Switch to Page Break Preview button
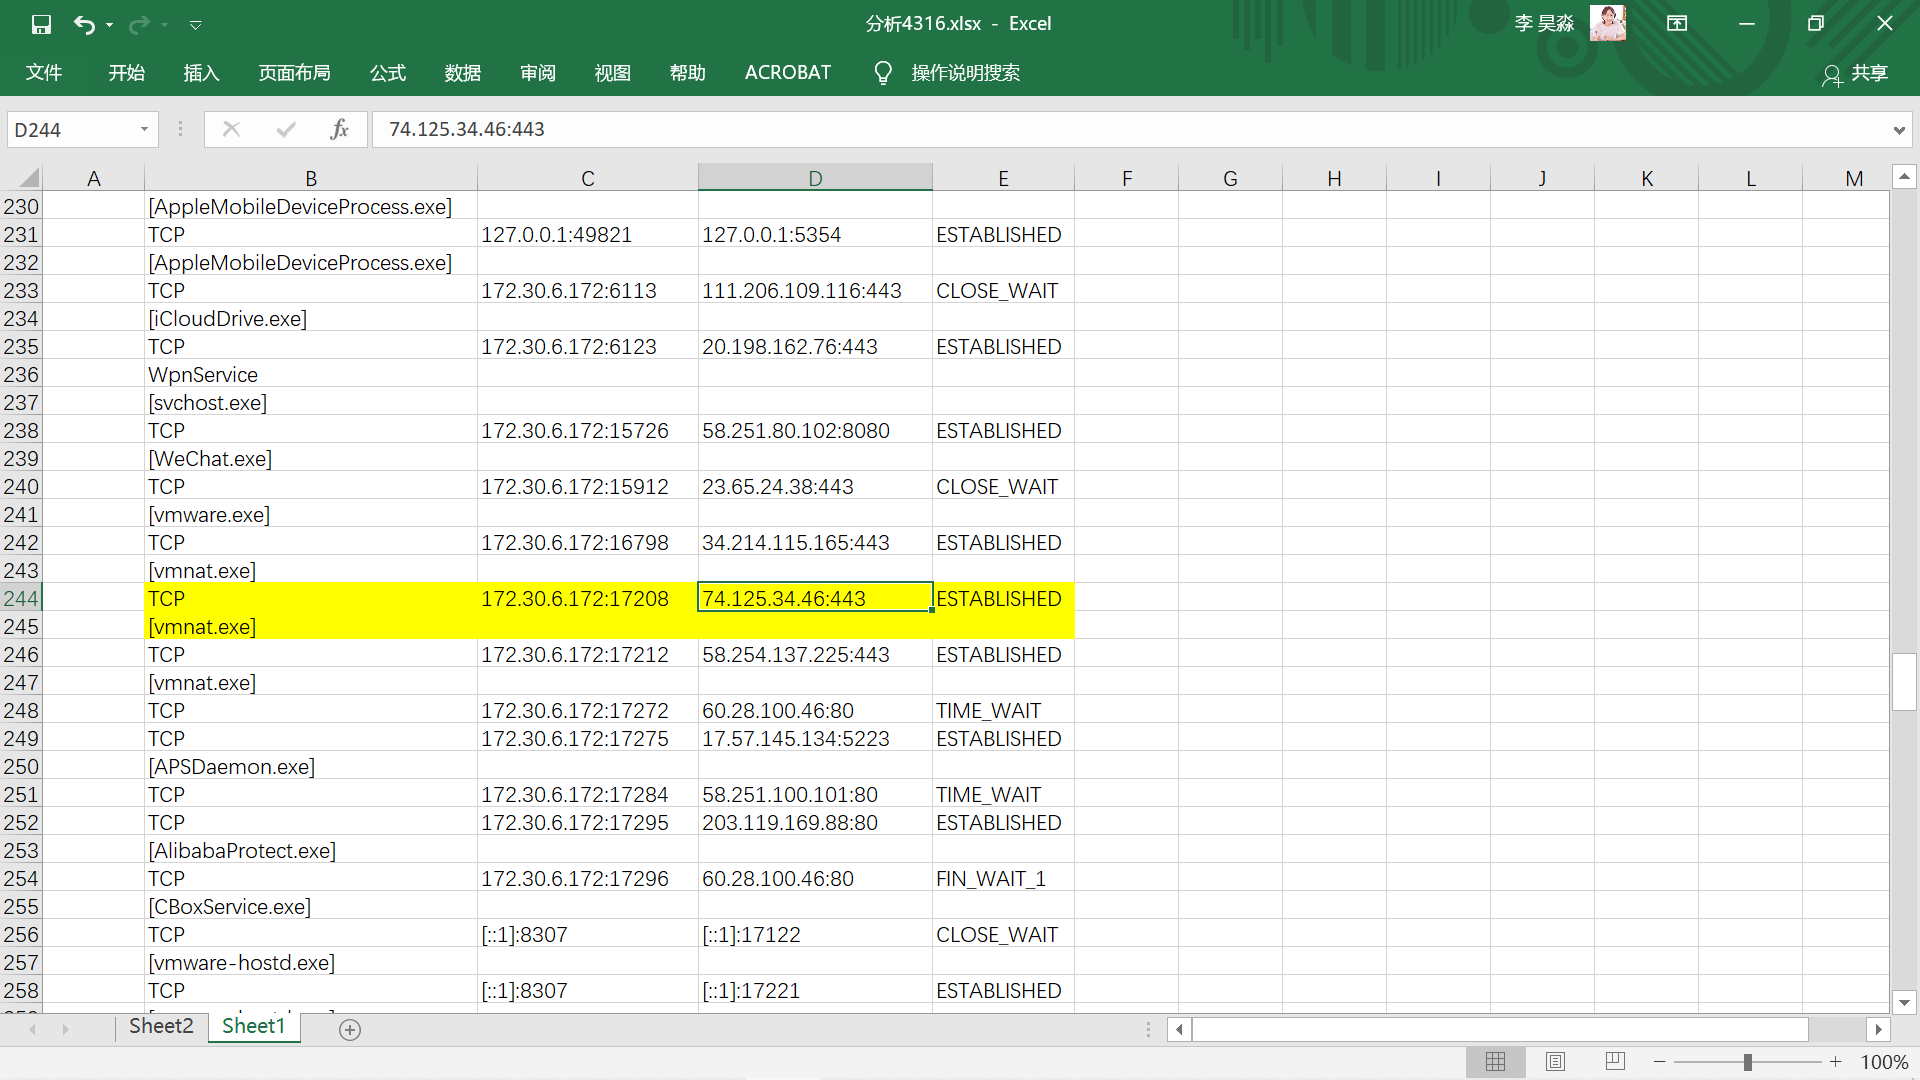 [1615, 1062]
